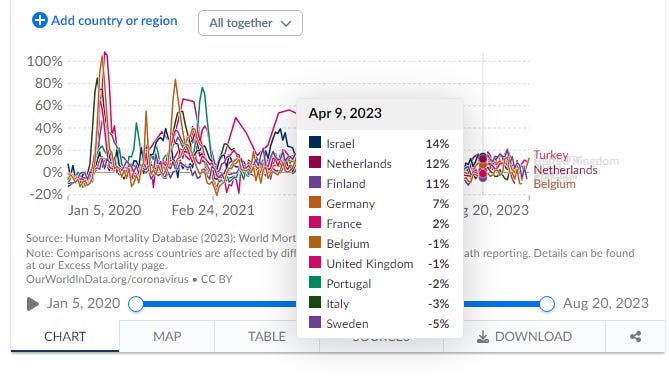
Task: Switch to the TABLE tab
Action: [x=267, y=336]
